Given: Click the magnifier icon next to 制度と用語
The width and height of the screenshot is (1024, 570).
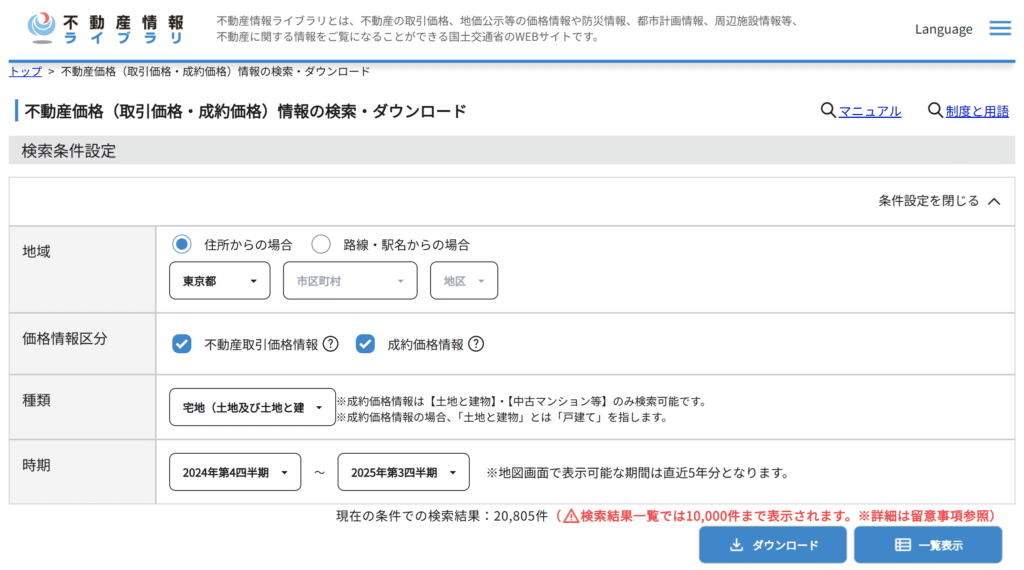Looking at the screenshot, I should 935,110.
